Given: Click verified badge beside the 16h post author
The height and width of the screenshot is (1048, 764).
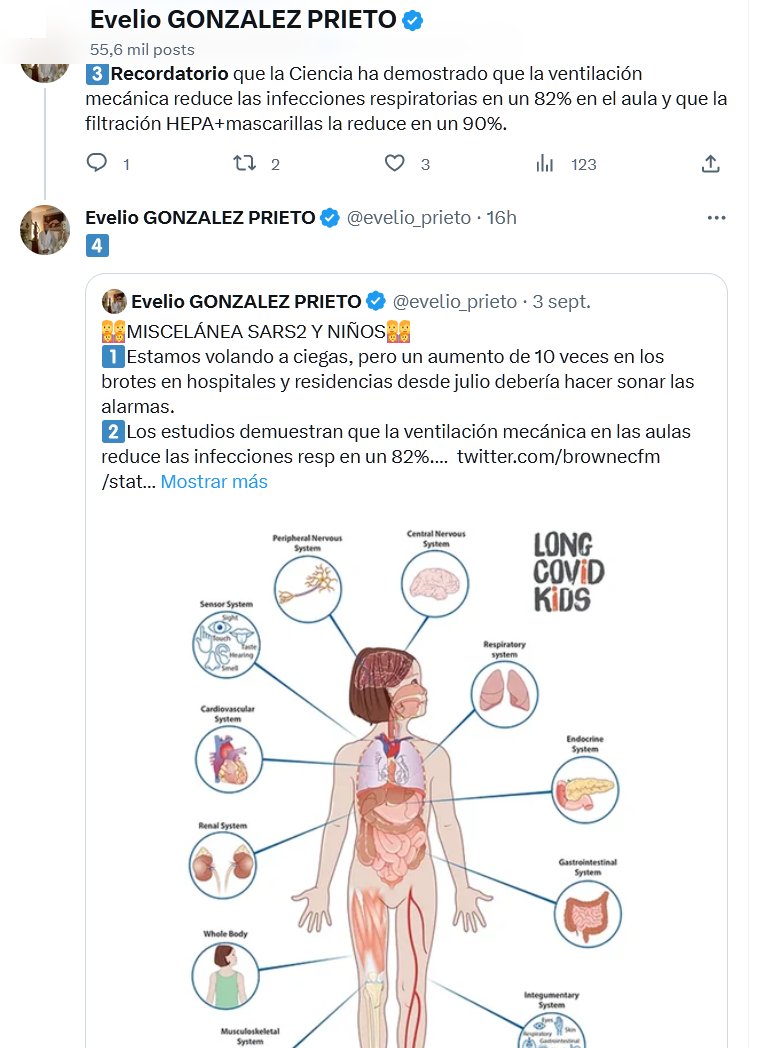Looking at the screenshot, I should coord(329,218).
